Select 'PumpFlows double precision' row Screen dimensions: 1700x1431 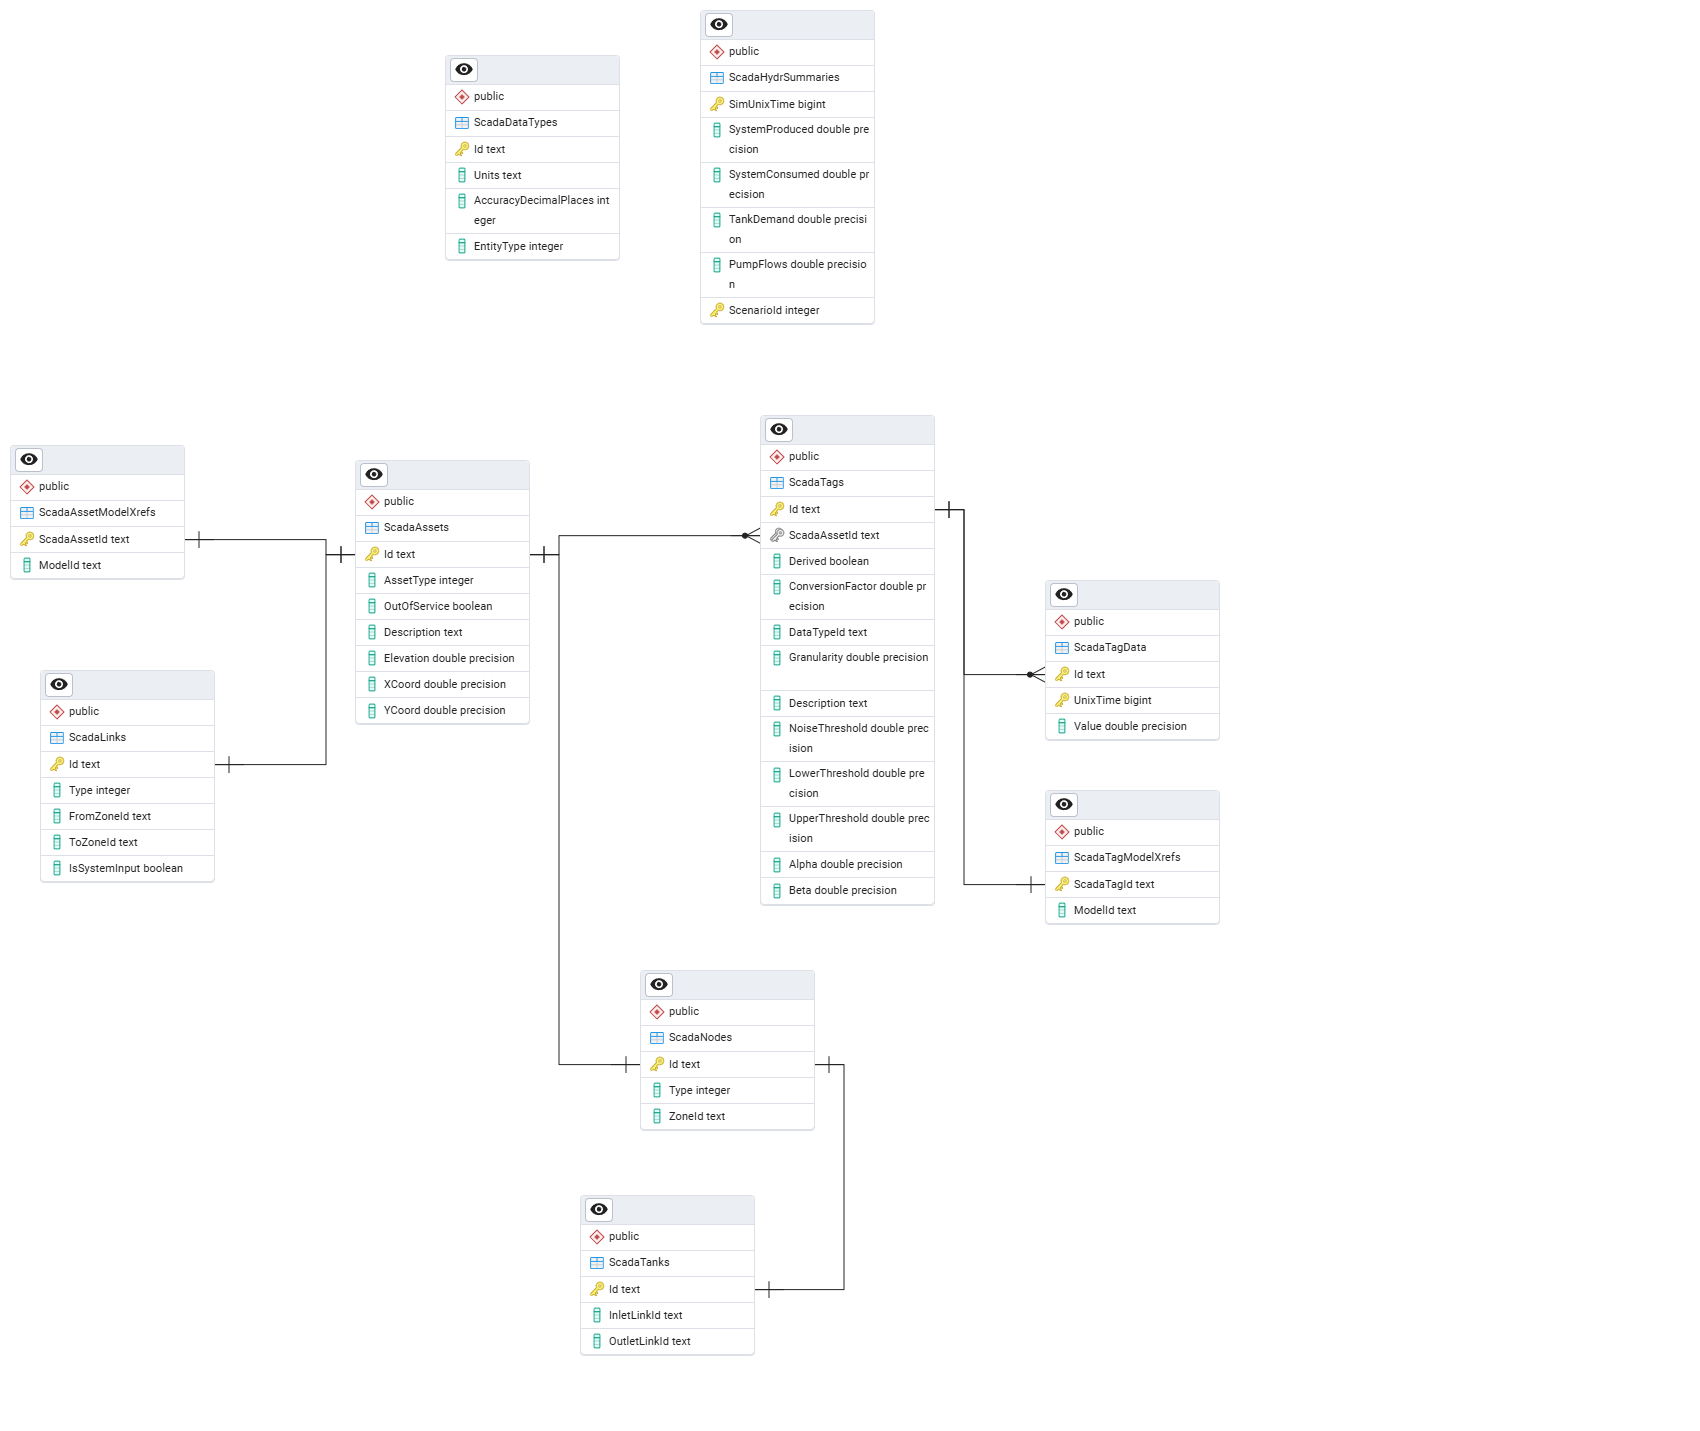coord(787,275)
